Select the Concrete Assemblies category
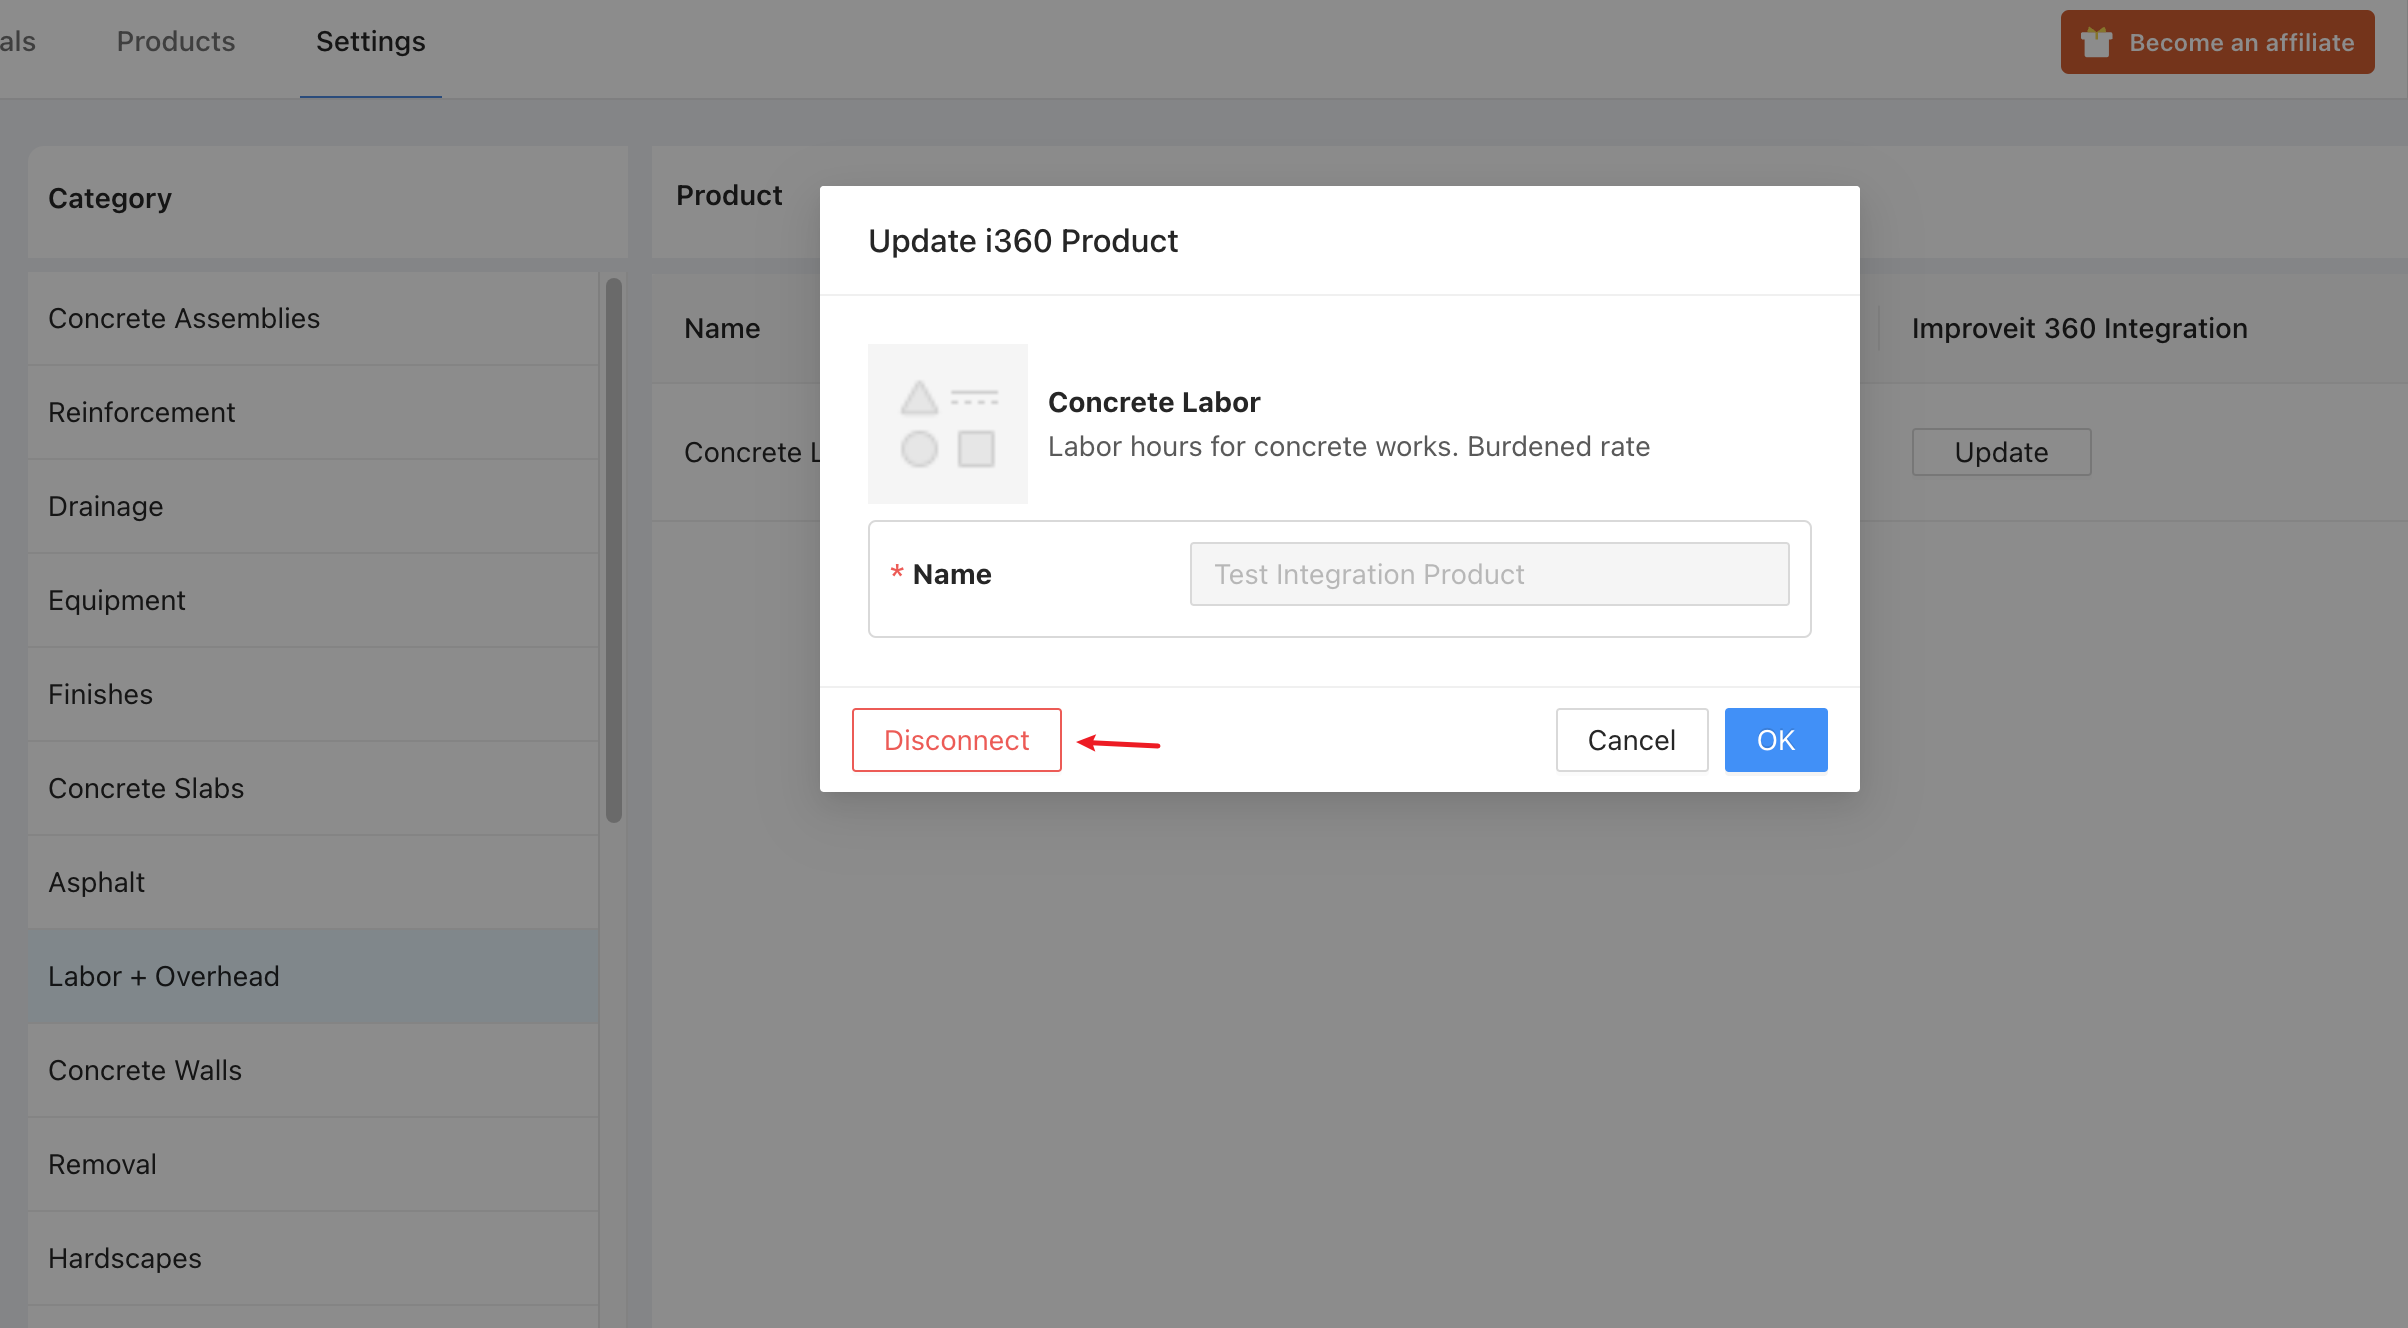The width and height of the screenshot is (2408, 1328). pyautogui.click(x=313, y=318)
